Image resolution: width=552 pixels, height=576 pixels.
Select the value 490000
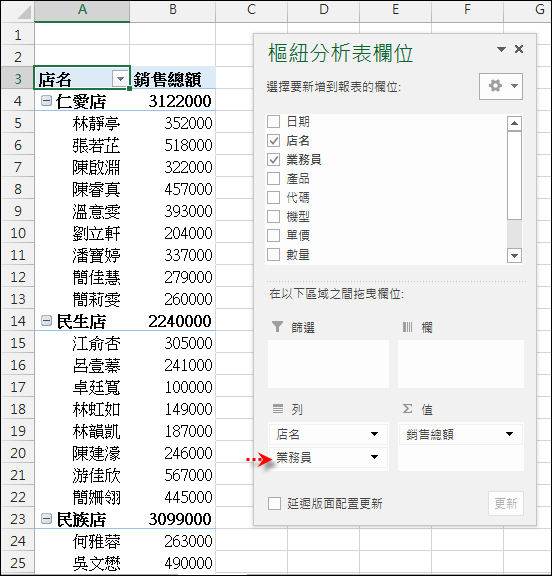(173, 563)
